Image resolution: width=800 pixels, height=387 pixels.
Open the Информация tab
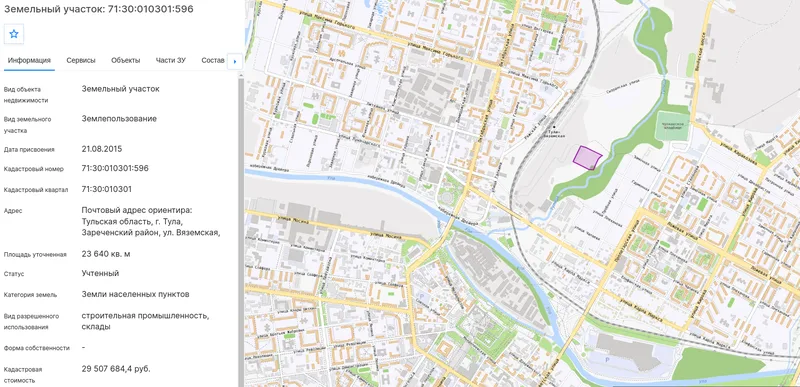[x=29, y=60]
